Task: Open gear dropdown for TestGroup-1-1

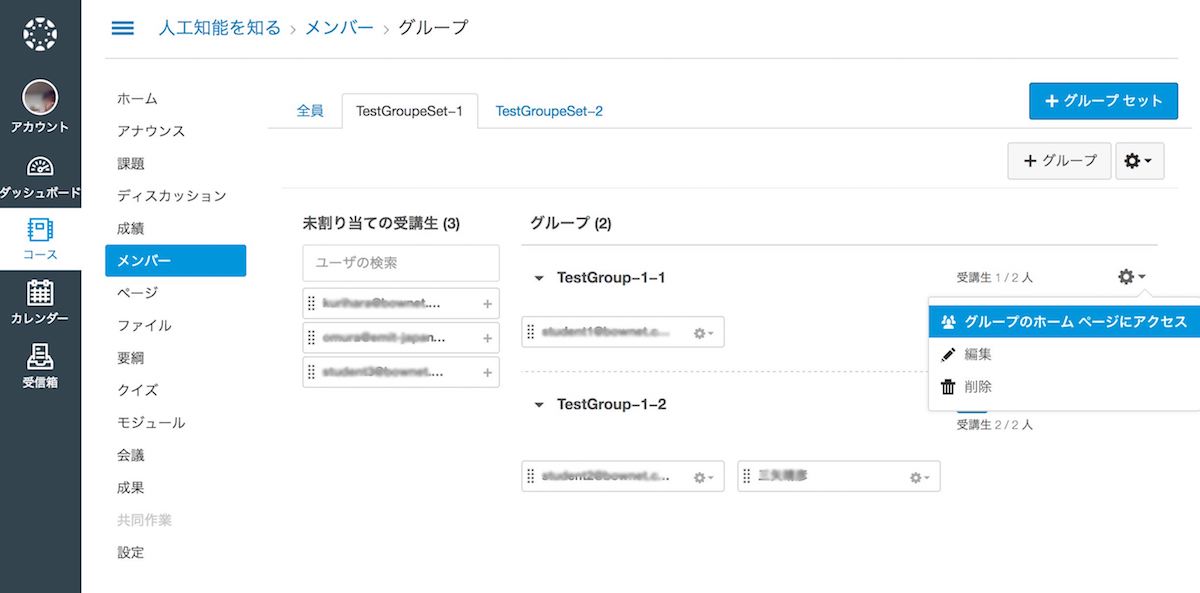Action: [x=1131, y=277]
